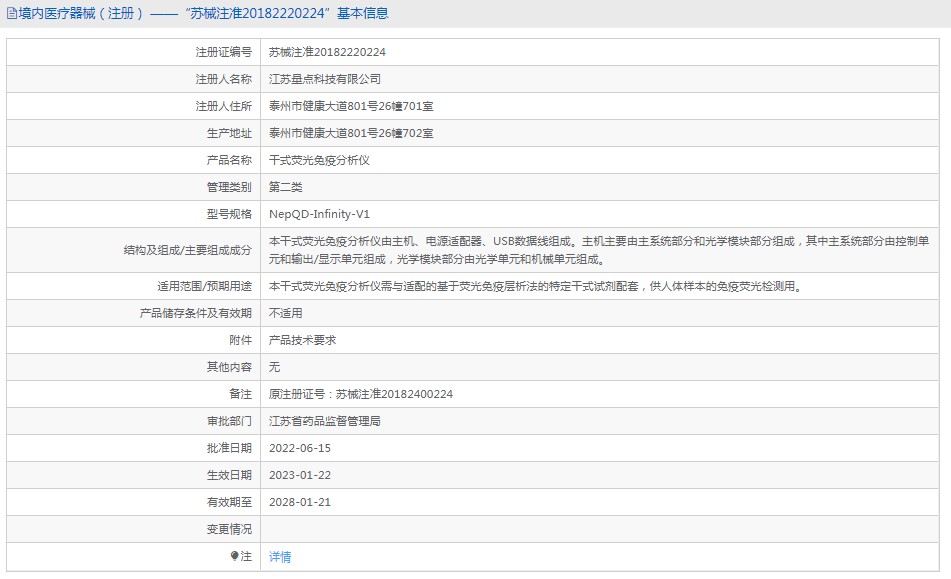Click other content value 无

tap(274, 367)
